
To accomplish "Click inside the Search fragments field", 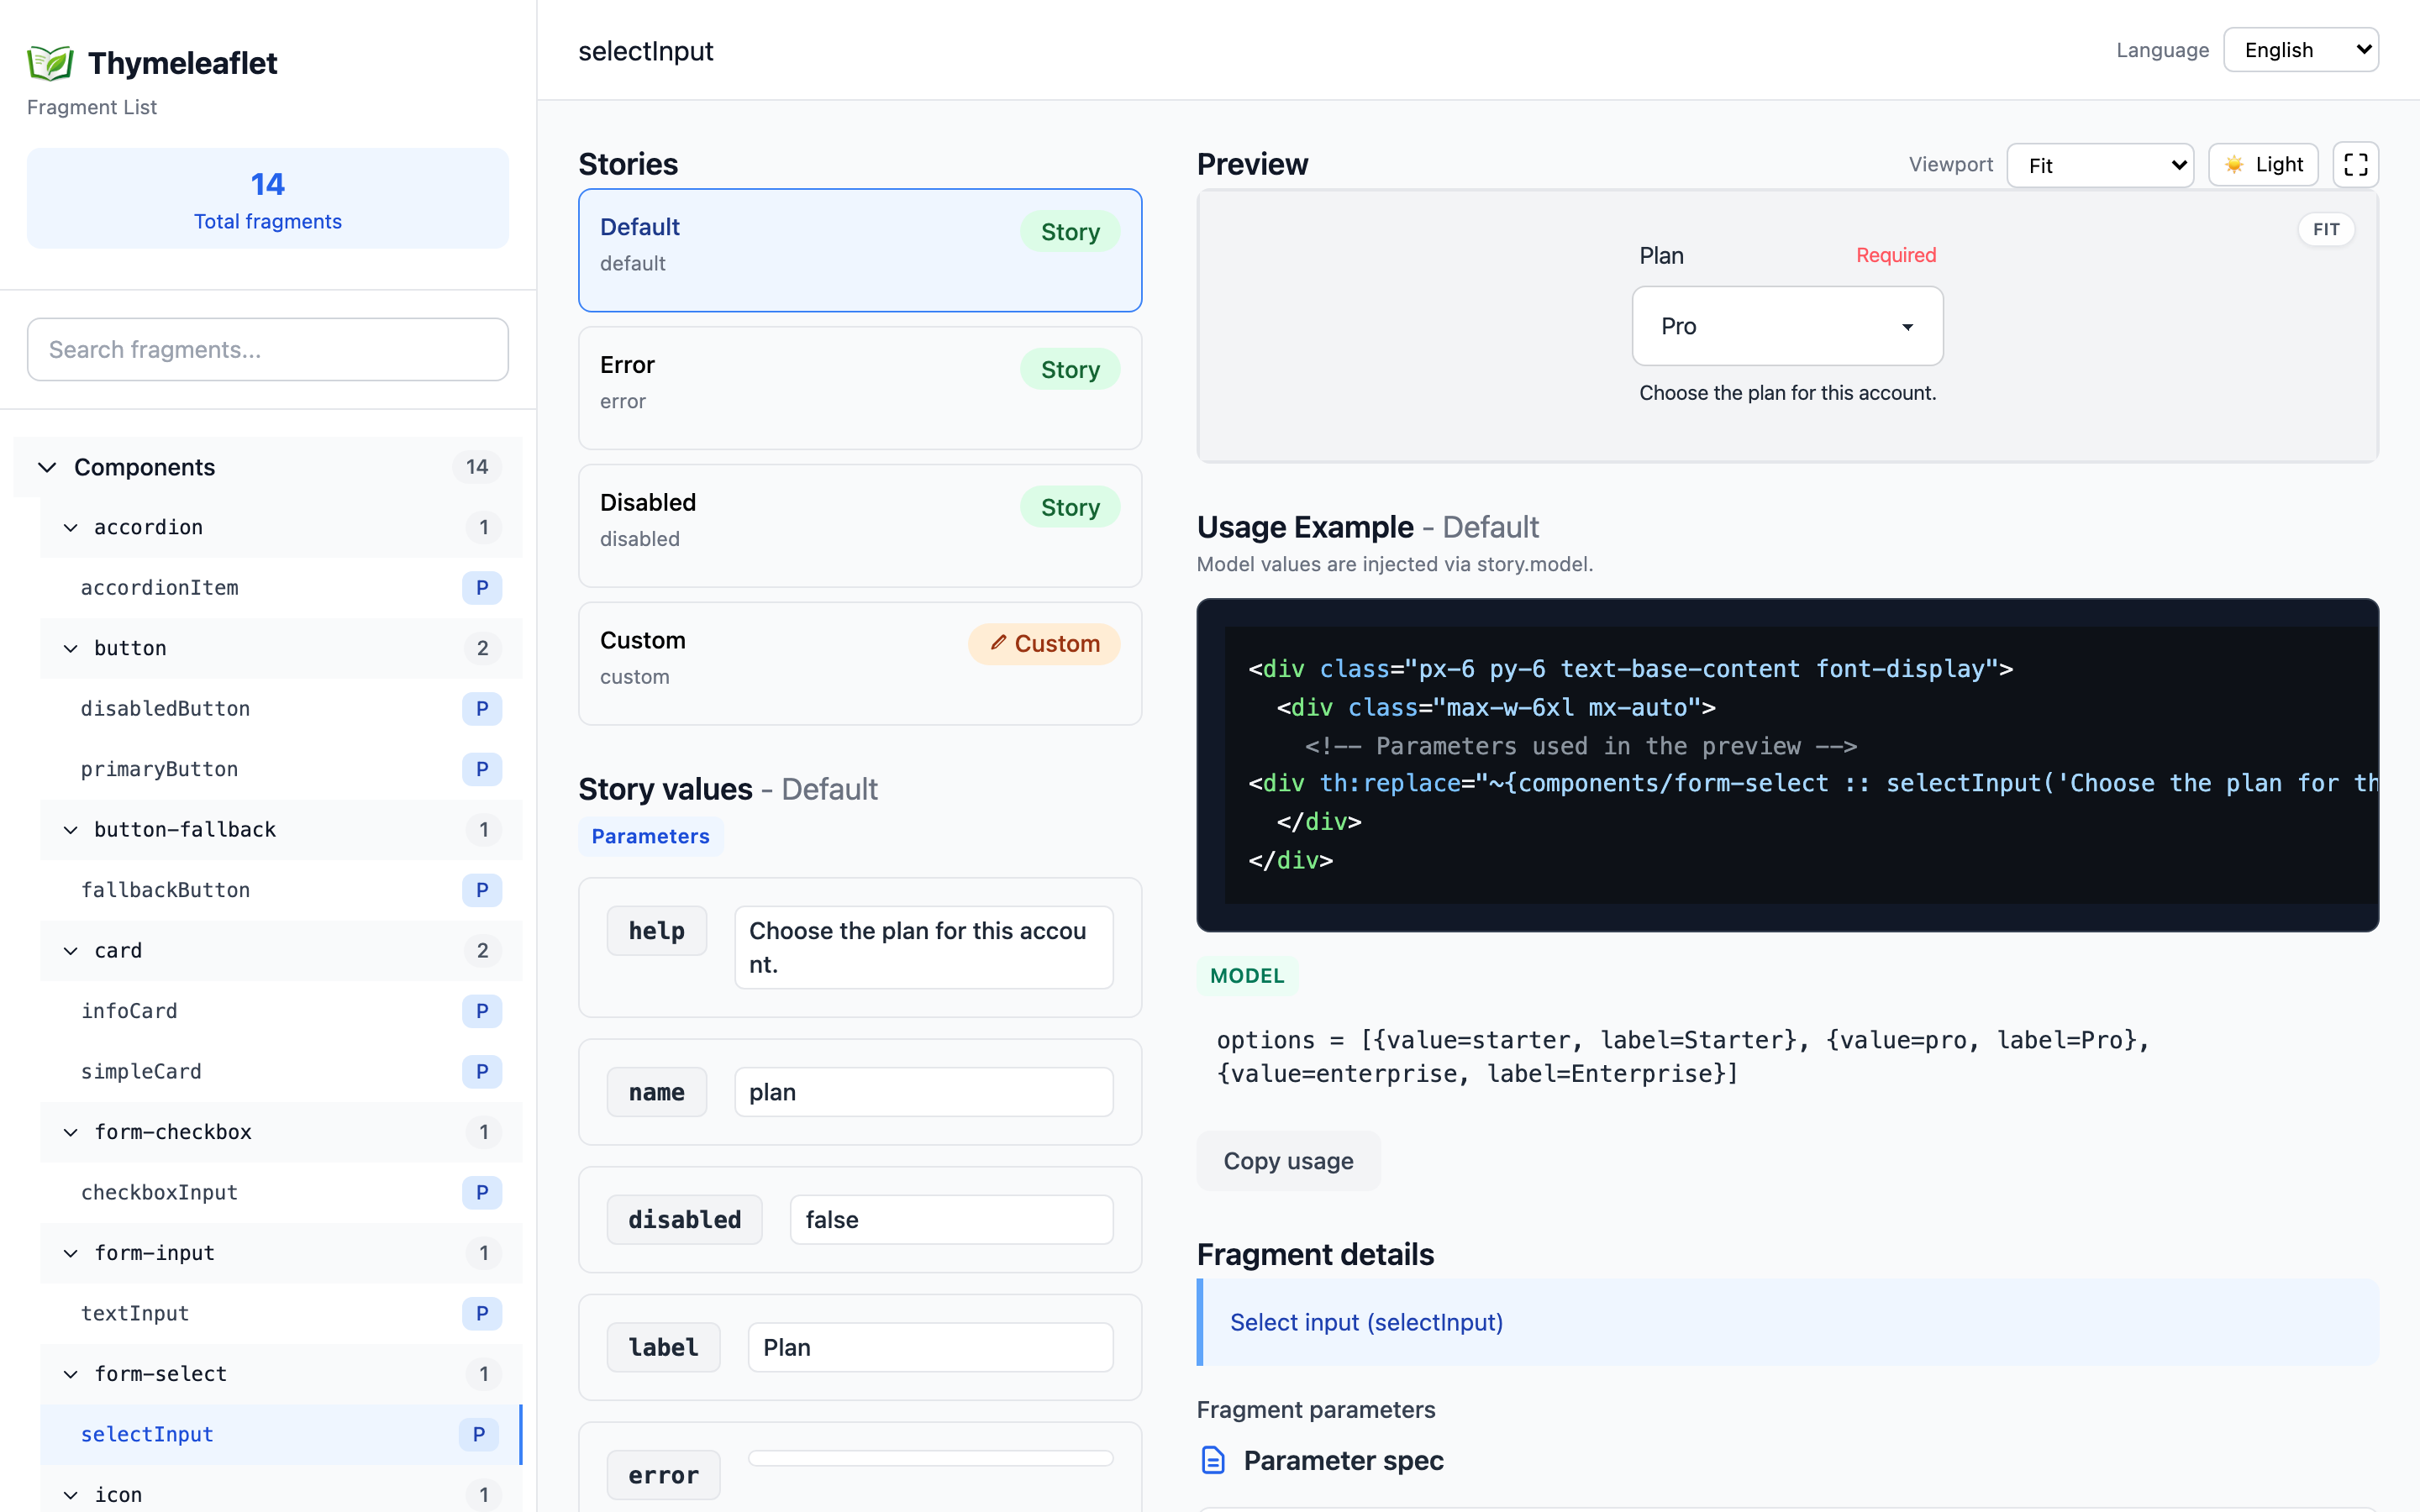I will [267, 349].
